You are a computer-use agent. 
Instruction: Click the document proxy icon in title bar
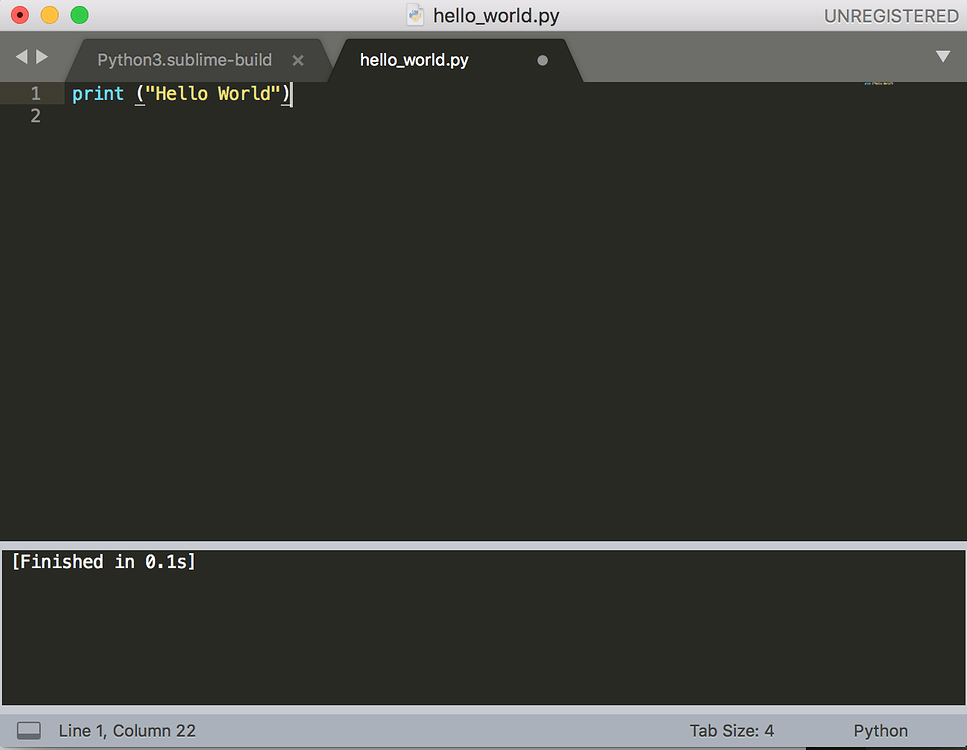tap(414, 15)
